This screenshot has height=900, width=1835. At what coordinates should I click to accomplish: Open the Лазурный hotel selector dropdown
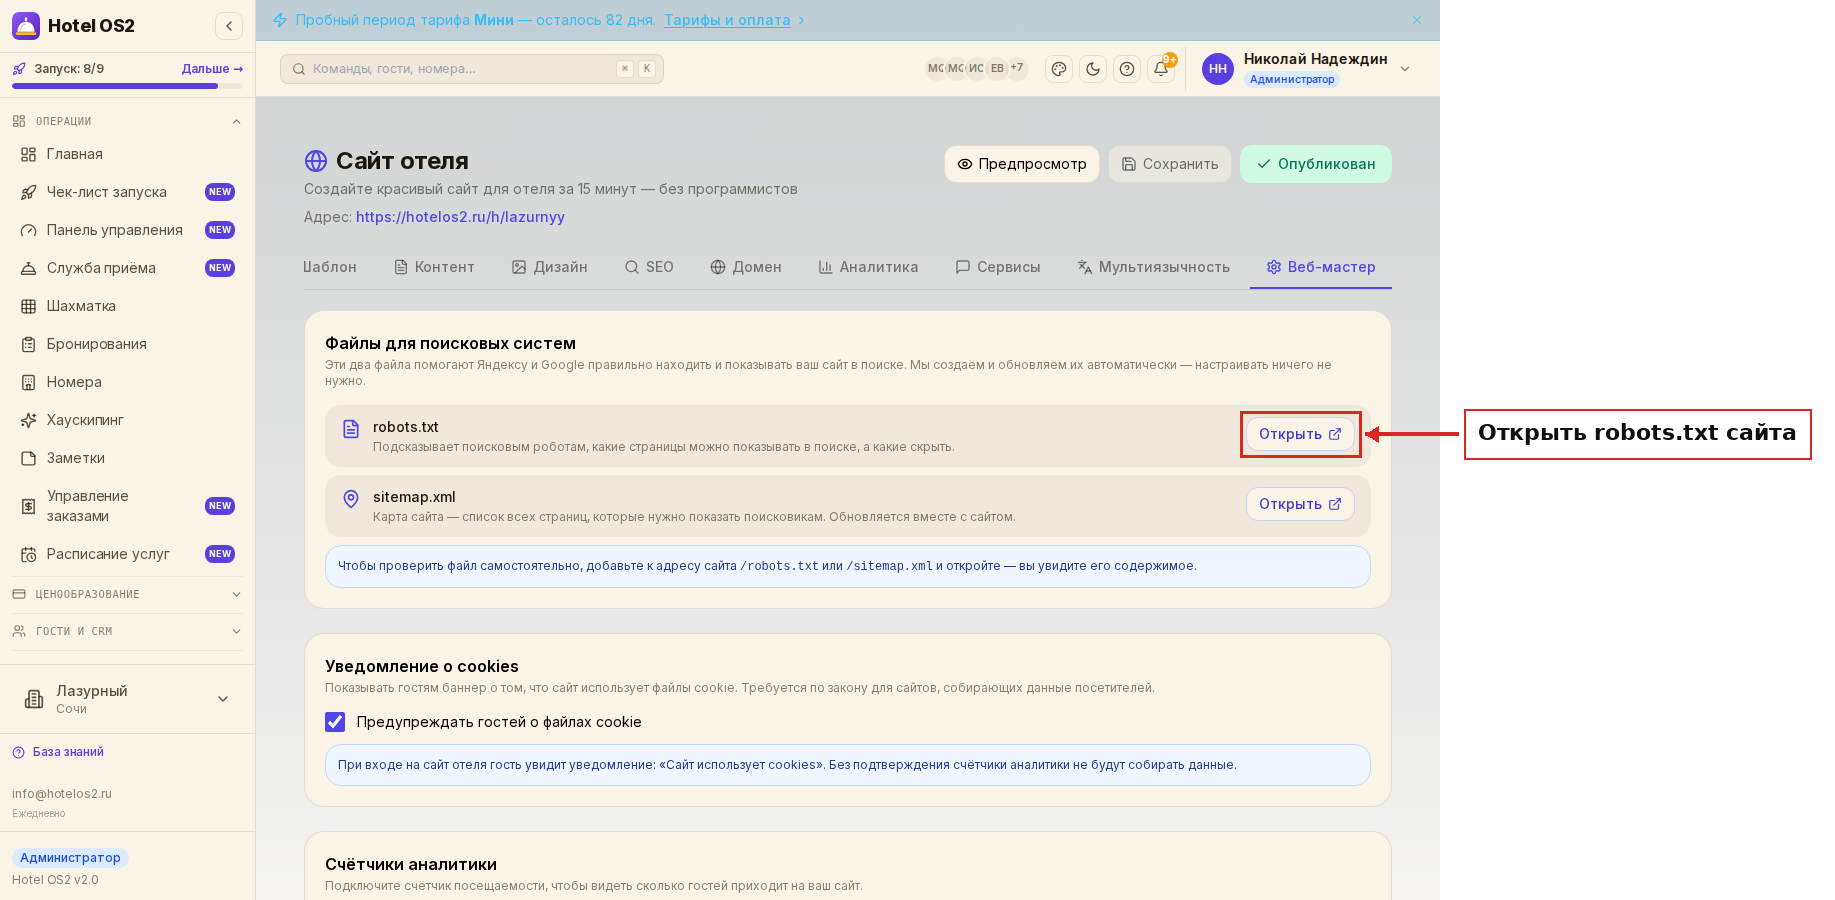[x=128, y=699]
